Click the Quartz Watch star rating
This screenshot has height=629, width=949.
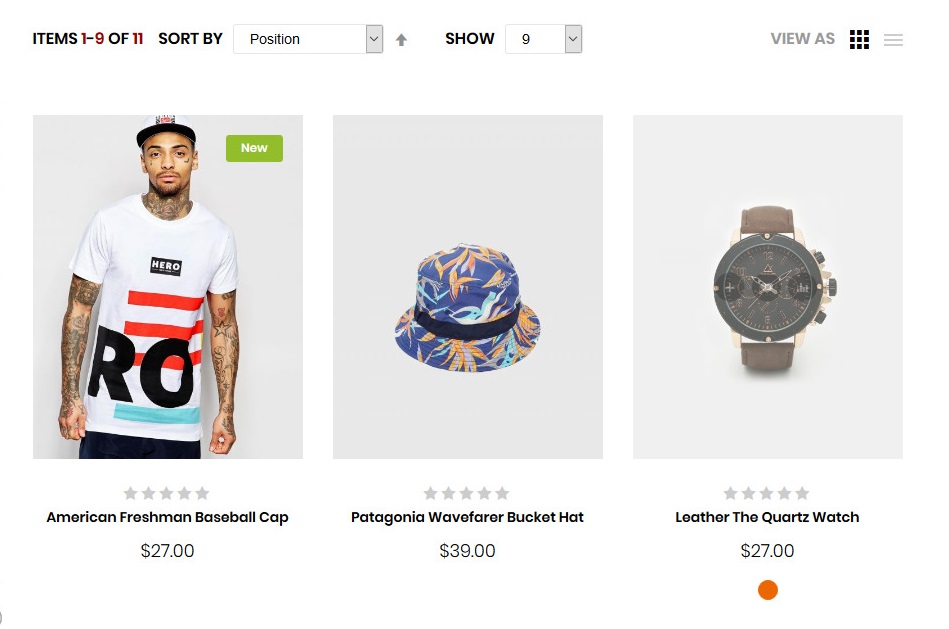tap(766, 493)
